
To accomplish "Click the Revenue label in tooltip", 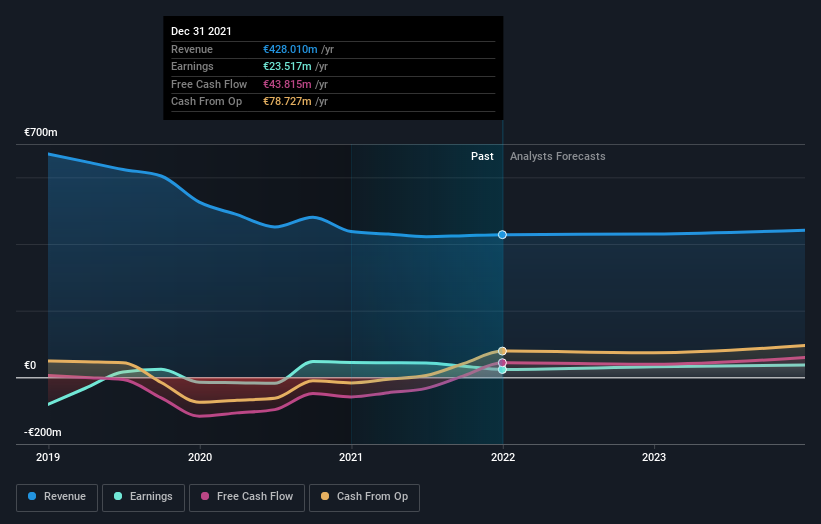I will tap(192, 49).
